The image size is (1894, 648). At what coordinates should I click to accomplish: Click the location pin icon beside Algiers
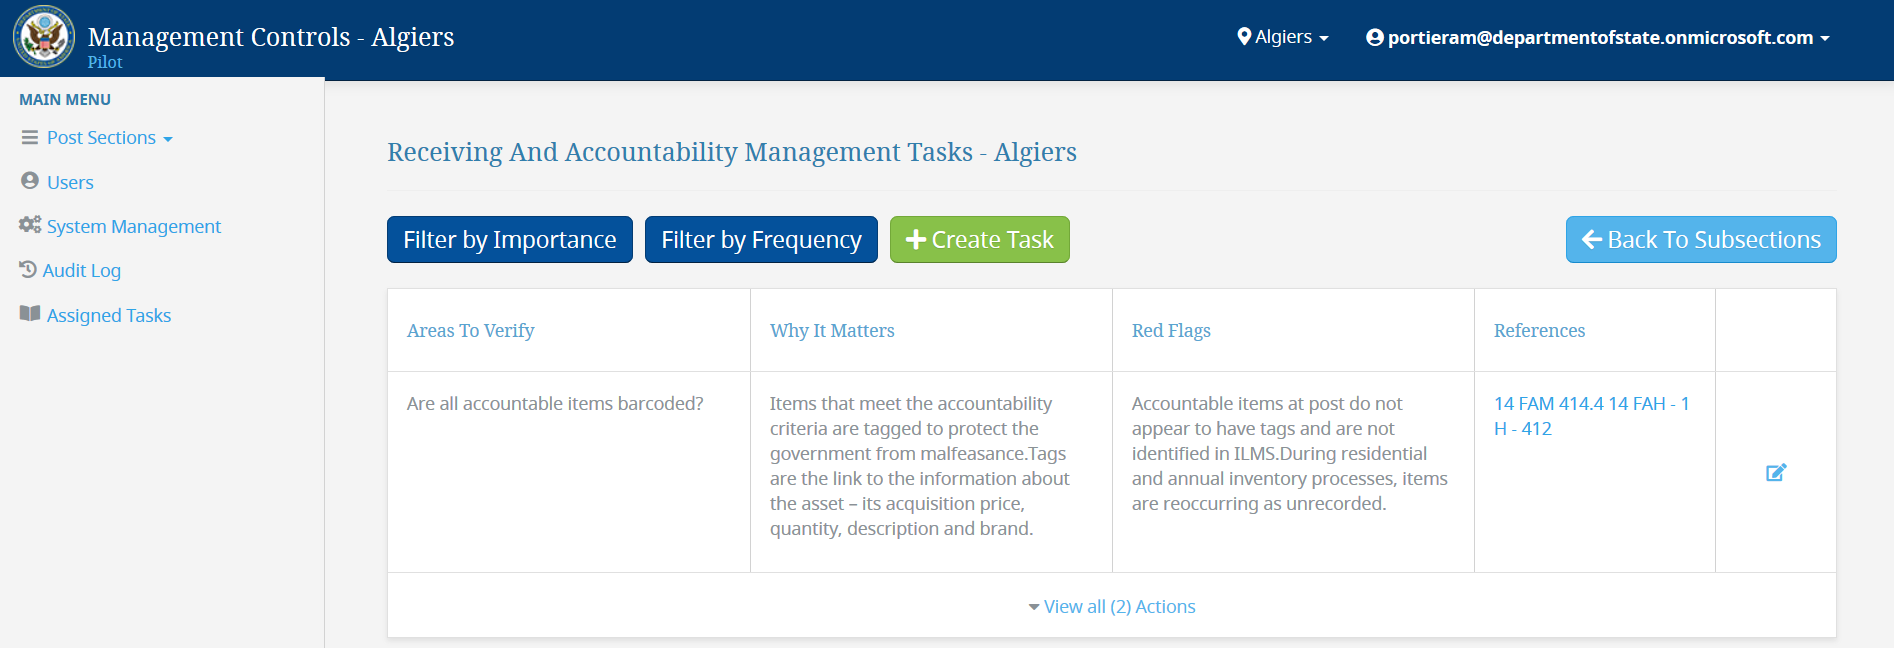(x=1244, y=37)
